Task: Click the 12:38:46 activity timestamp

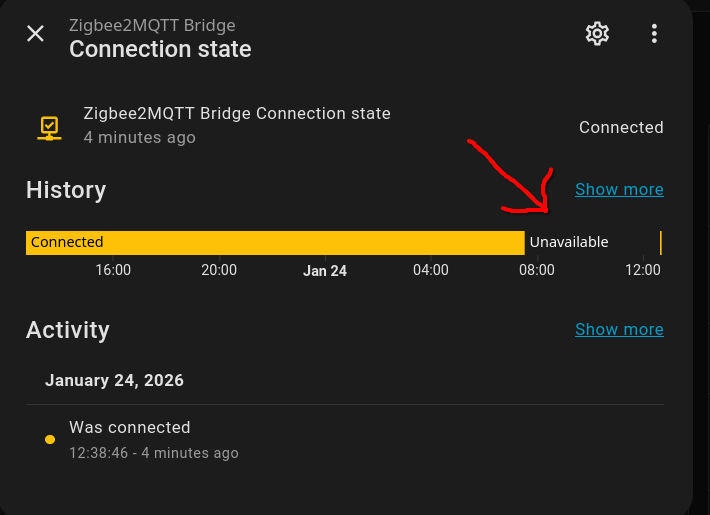Action: click(x=100, y=453)
